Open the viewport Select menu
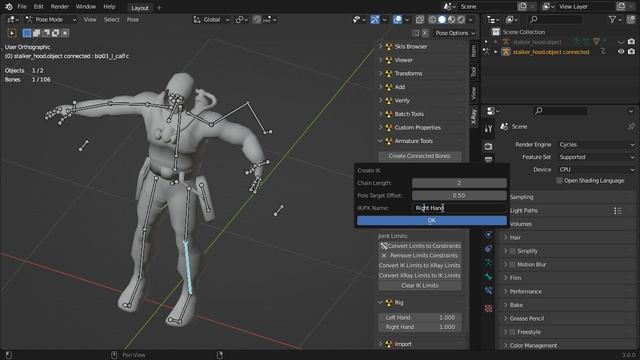The image size is (640, 360). (111, 20)
